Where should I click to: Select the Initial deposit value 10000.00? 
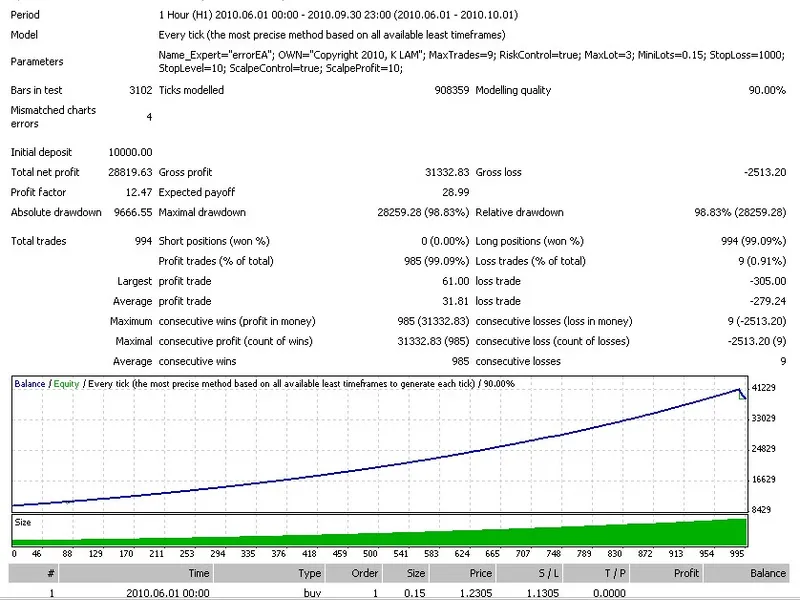130,152
